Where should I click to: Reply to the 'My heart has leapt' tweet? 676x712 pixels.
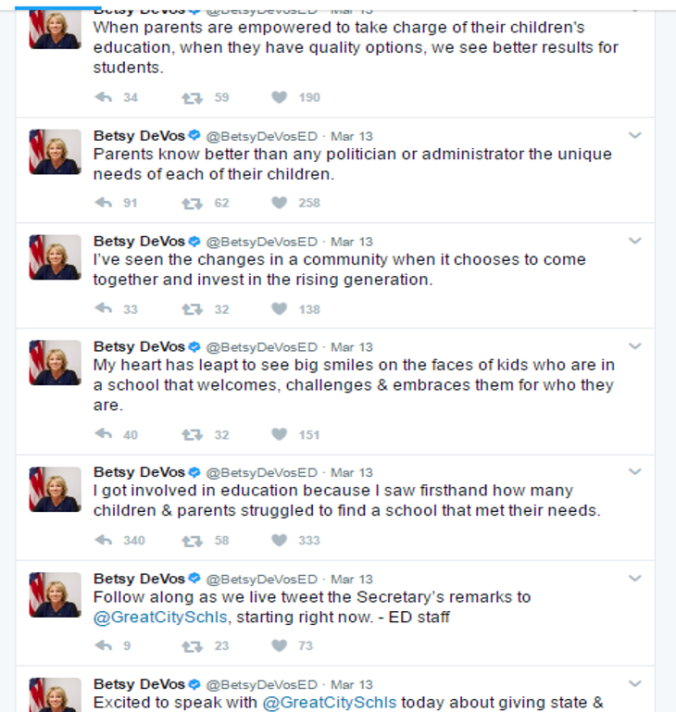click(x=102, y=434)
